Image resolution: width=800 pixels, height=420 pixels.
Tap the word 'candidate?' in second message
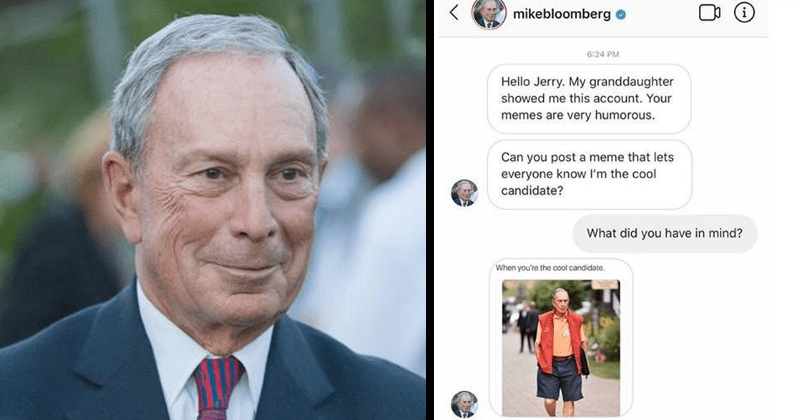pyautogui.click(x=532, y=191)
